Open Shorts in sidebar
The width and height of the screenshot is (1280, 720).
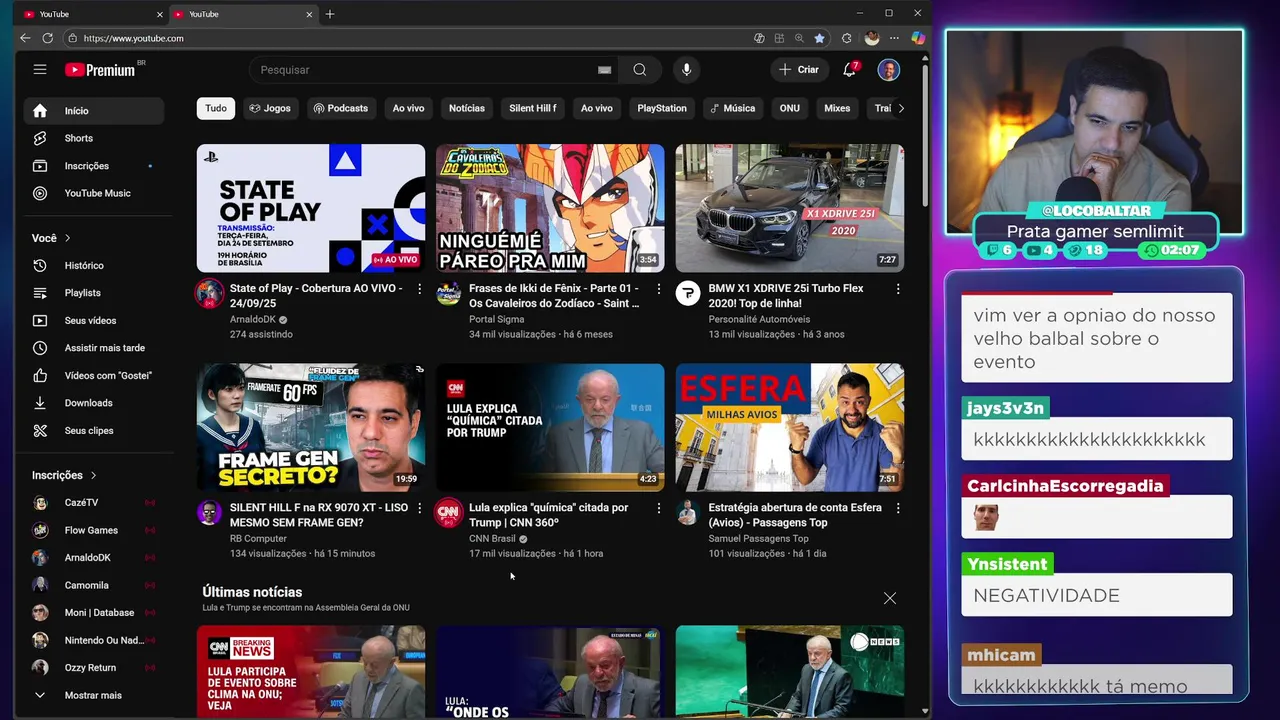pyautogui.click(x=94, y=138)
